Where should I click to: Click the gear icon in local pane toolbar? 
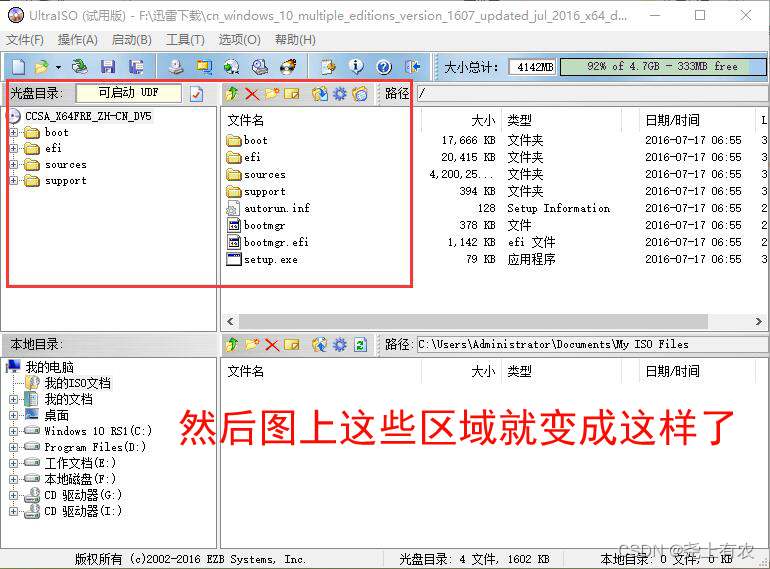(x=340, y=345)
